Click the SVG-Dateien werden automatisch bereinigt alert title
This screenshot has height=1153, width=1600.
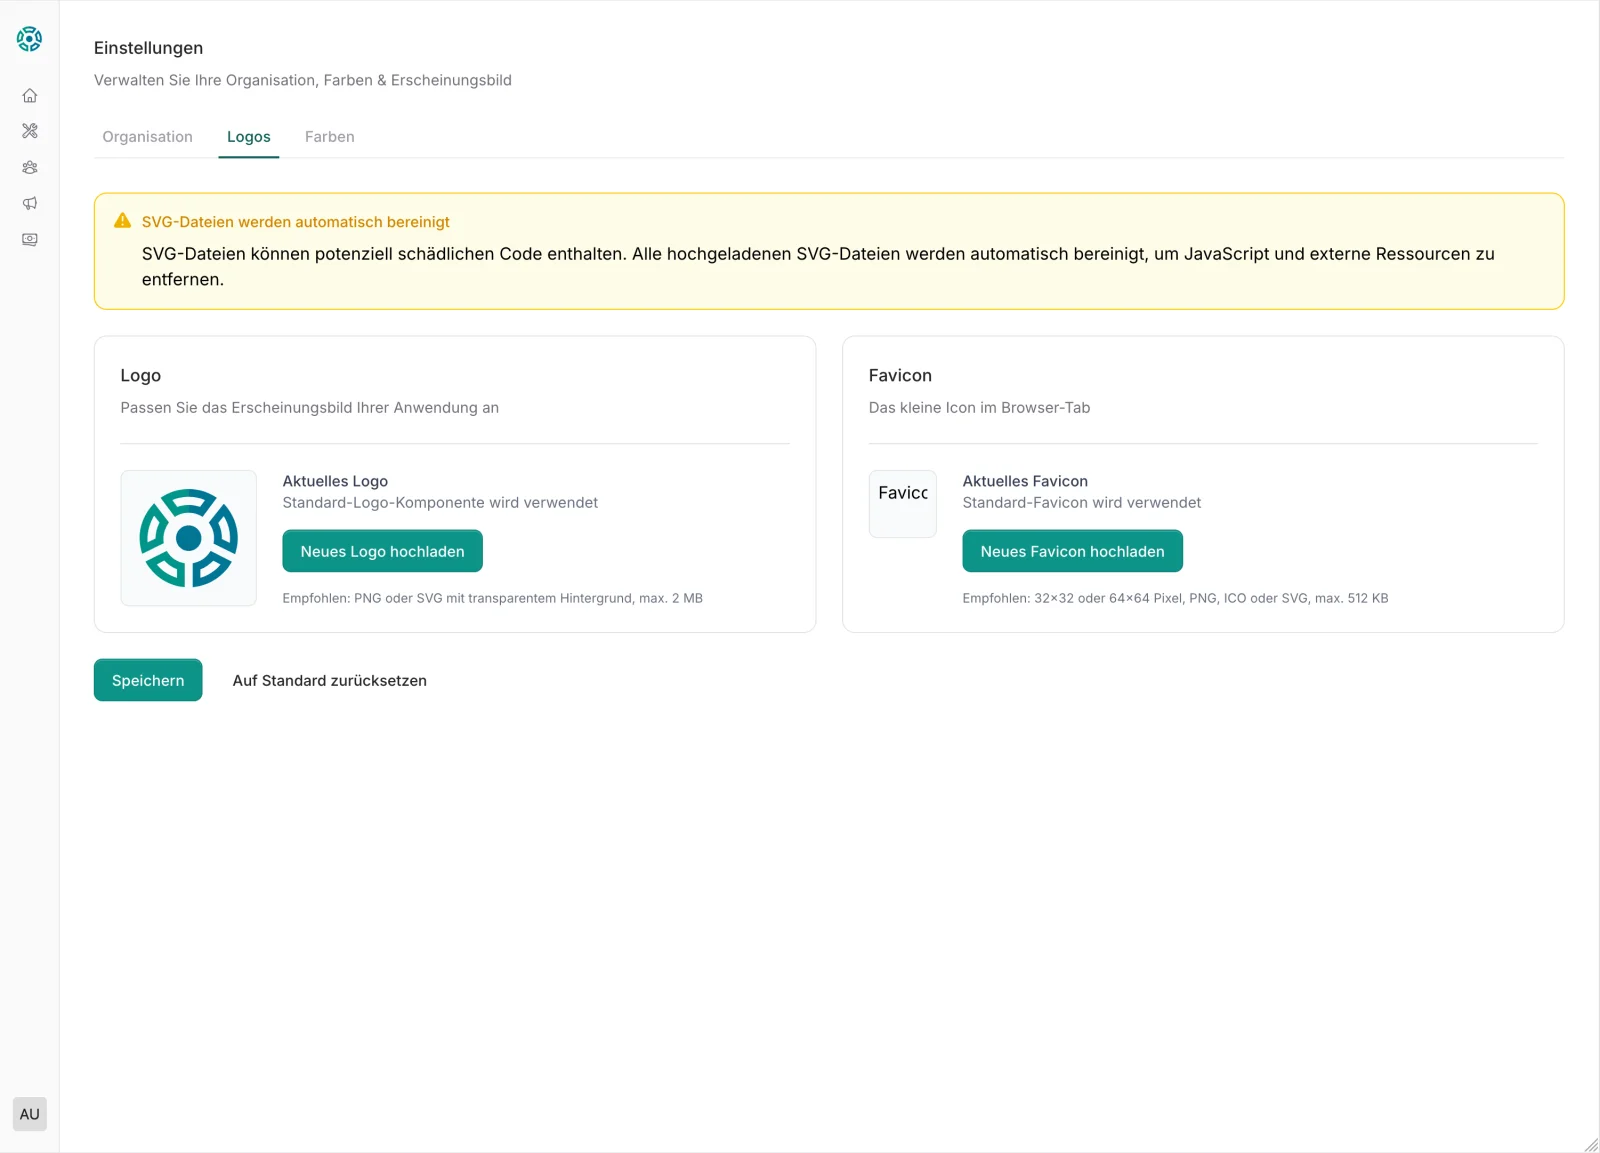(295, 222)
